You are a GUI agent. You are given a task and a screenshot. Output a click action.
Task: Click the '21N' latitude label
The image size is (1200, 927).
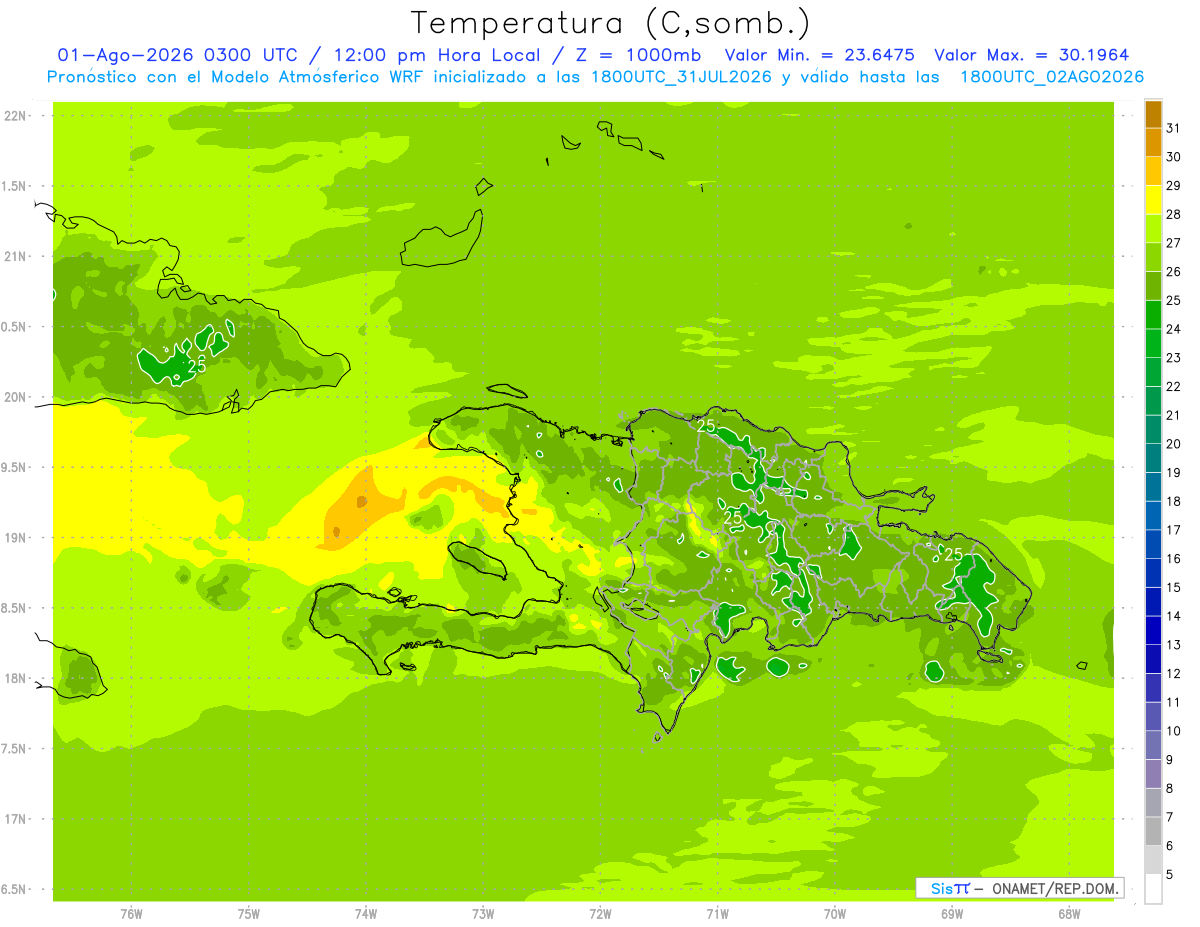(16, 256)
